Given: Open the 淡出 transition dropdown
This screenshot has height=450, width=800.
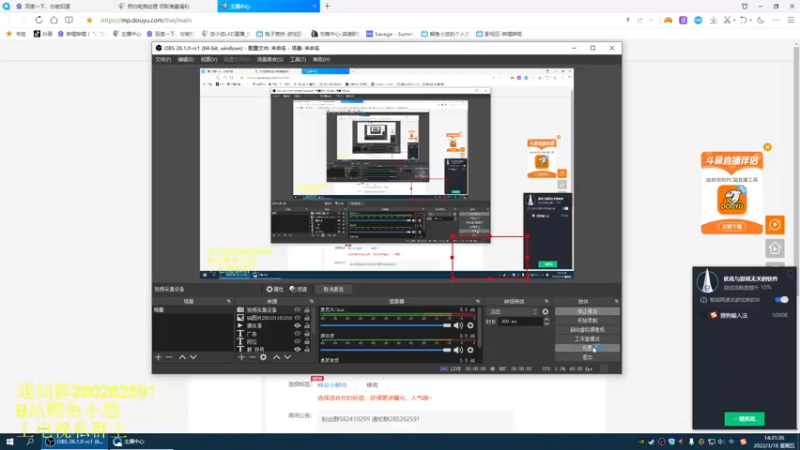Looking at the screenshot, I should click(513, 312).
